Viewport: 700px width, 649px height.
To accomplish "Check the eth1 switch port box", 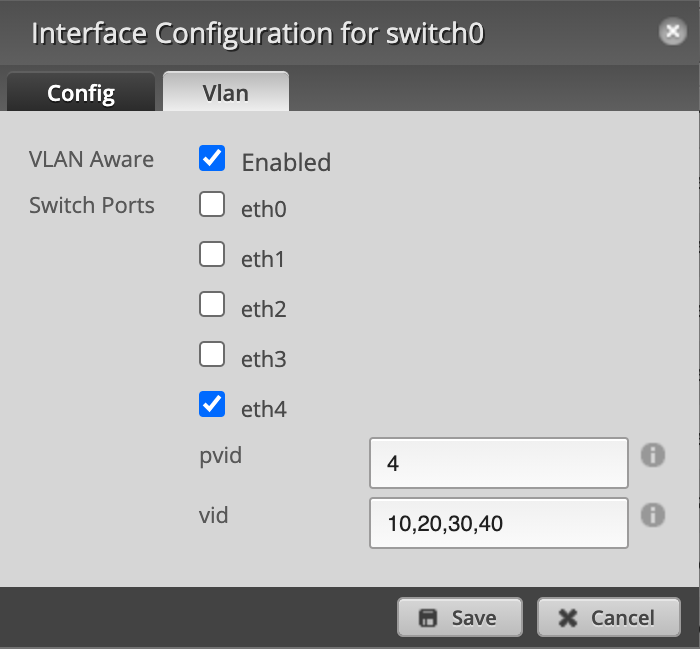I will coord(212,254).
